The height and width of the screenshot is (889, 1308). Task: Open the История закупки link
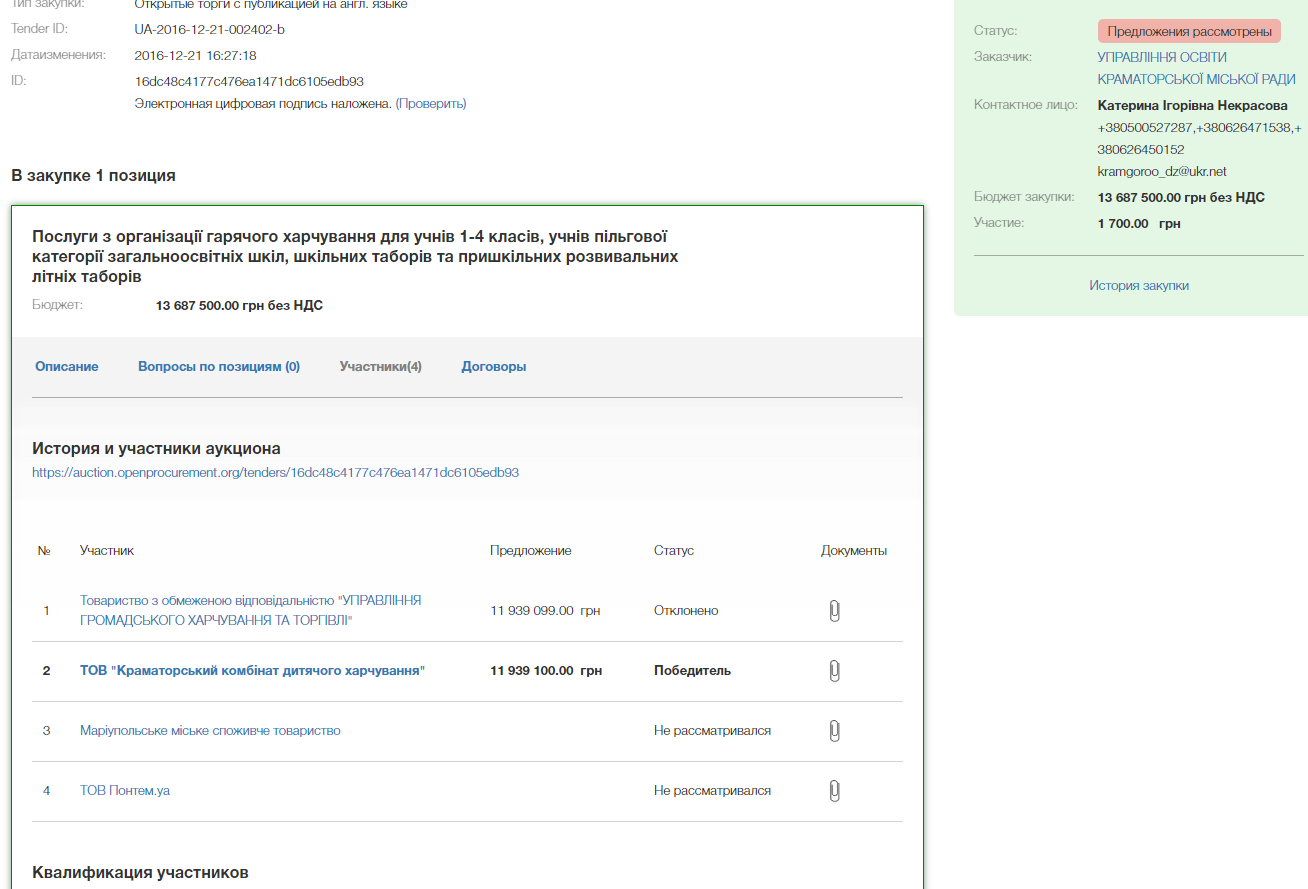pyautogui.click(x=1139, y=286)
